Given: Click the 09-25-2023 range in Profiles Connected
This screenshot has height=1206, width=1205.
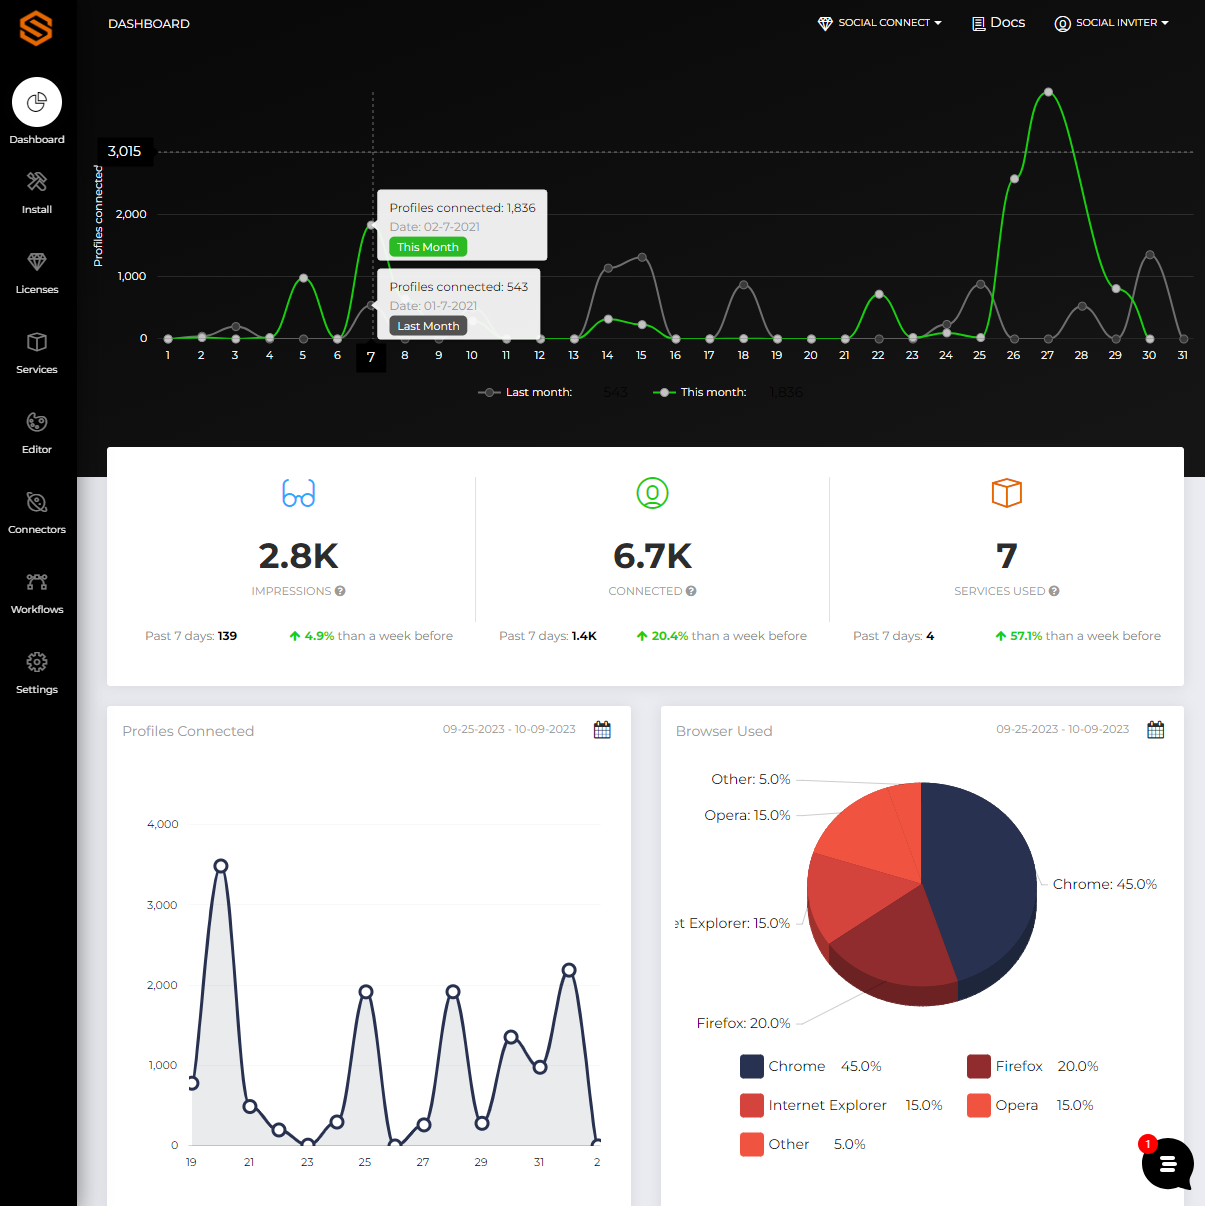Looking at the screenshot, I should [509, 729].
